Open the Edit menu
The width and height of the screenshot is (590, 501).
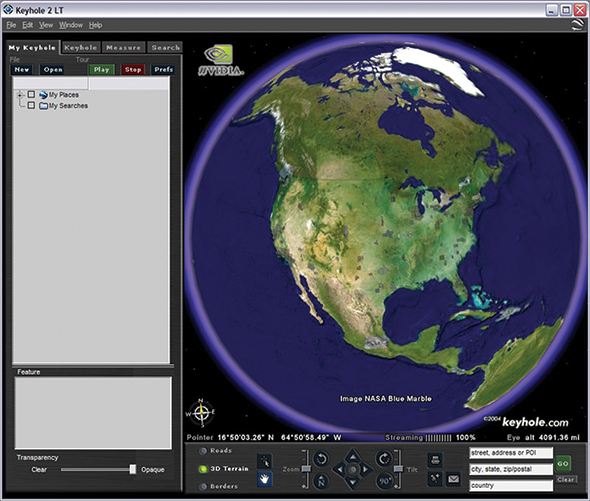coord(27,25)
